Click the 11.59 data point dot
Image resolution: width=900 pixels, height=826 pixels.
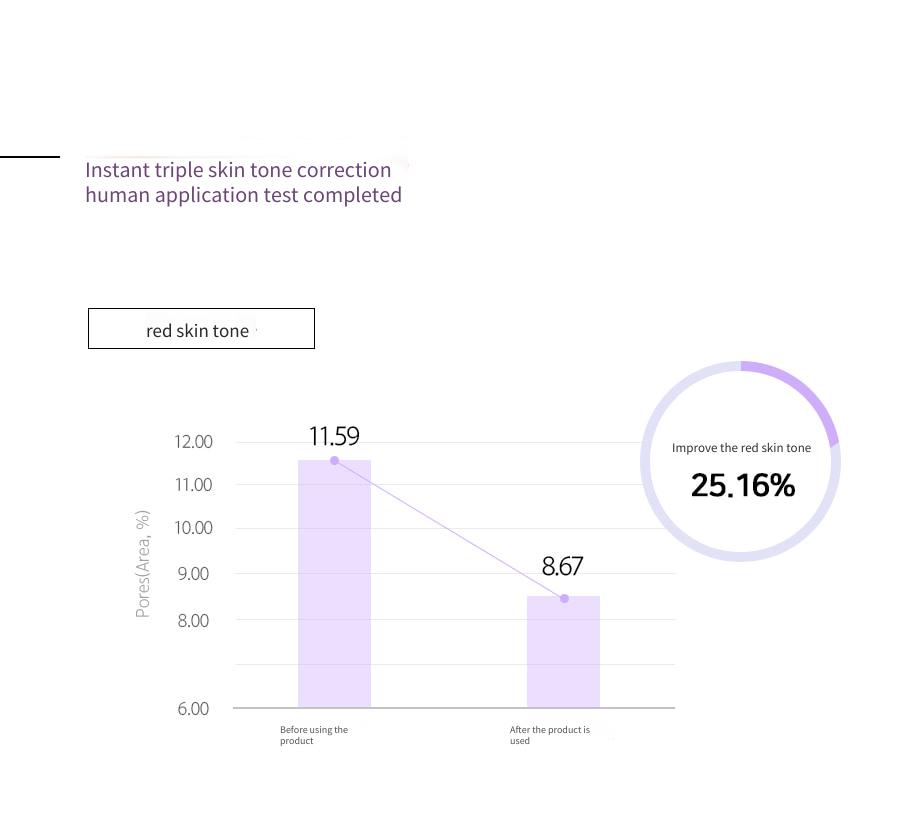click(335, 460)
